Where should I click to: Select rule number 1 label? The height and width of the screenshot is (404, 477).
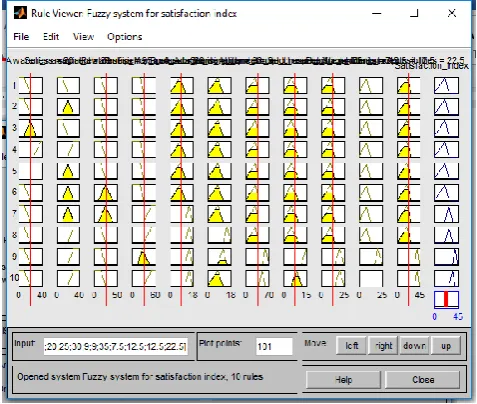pyautogui.click(x=14, y=86)
